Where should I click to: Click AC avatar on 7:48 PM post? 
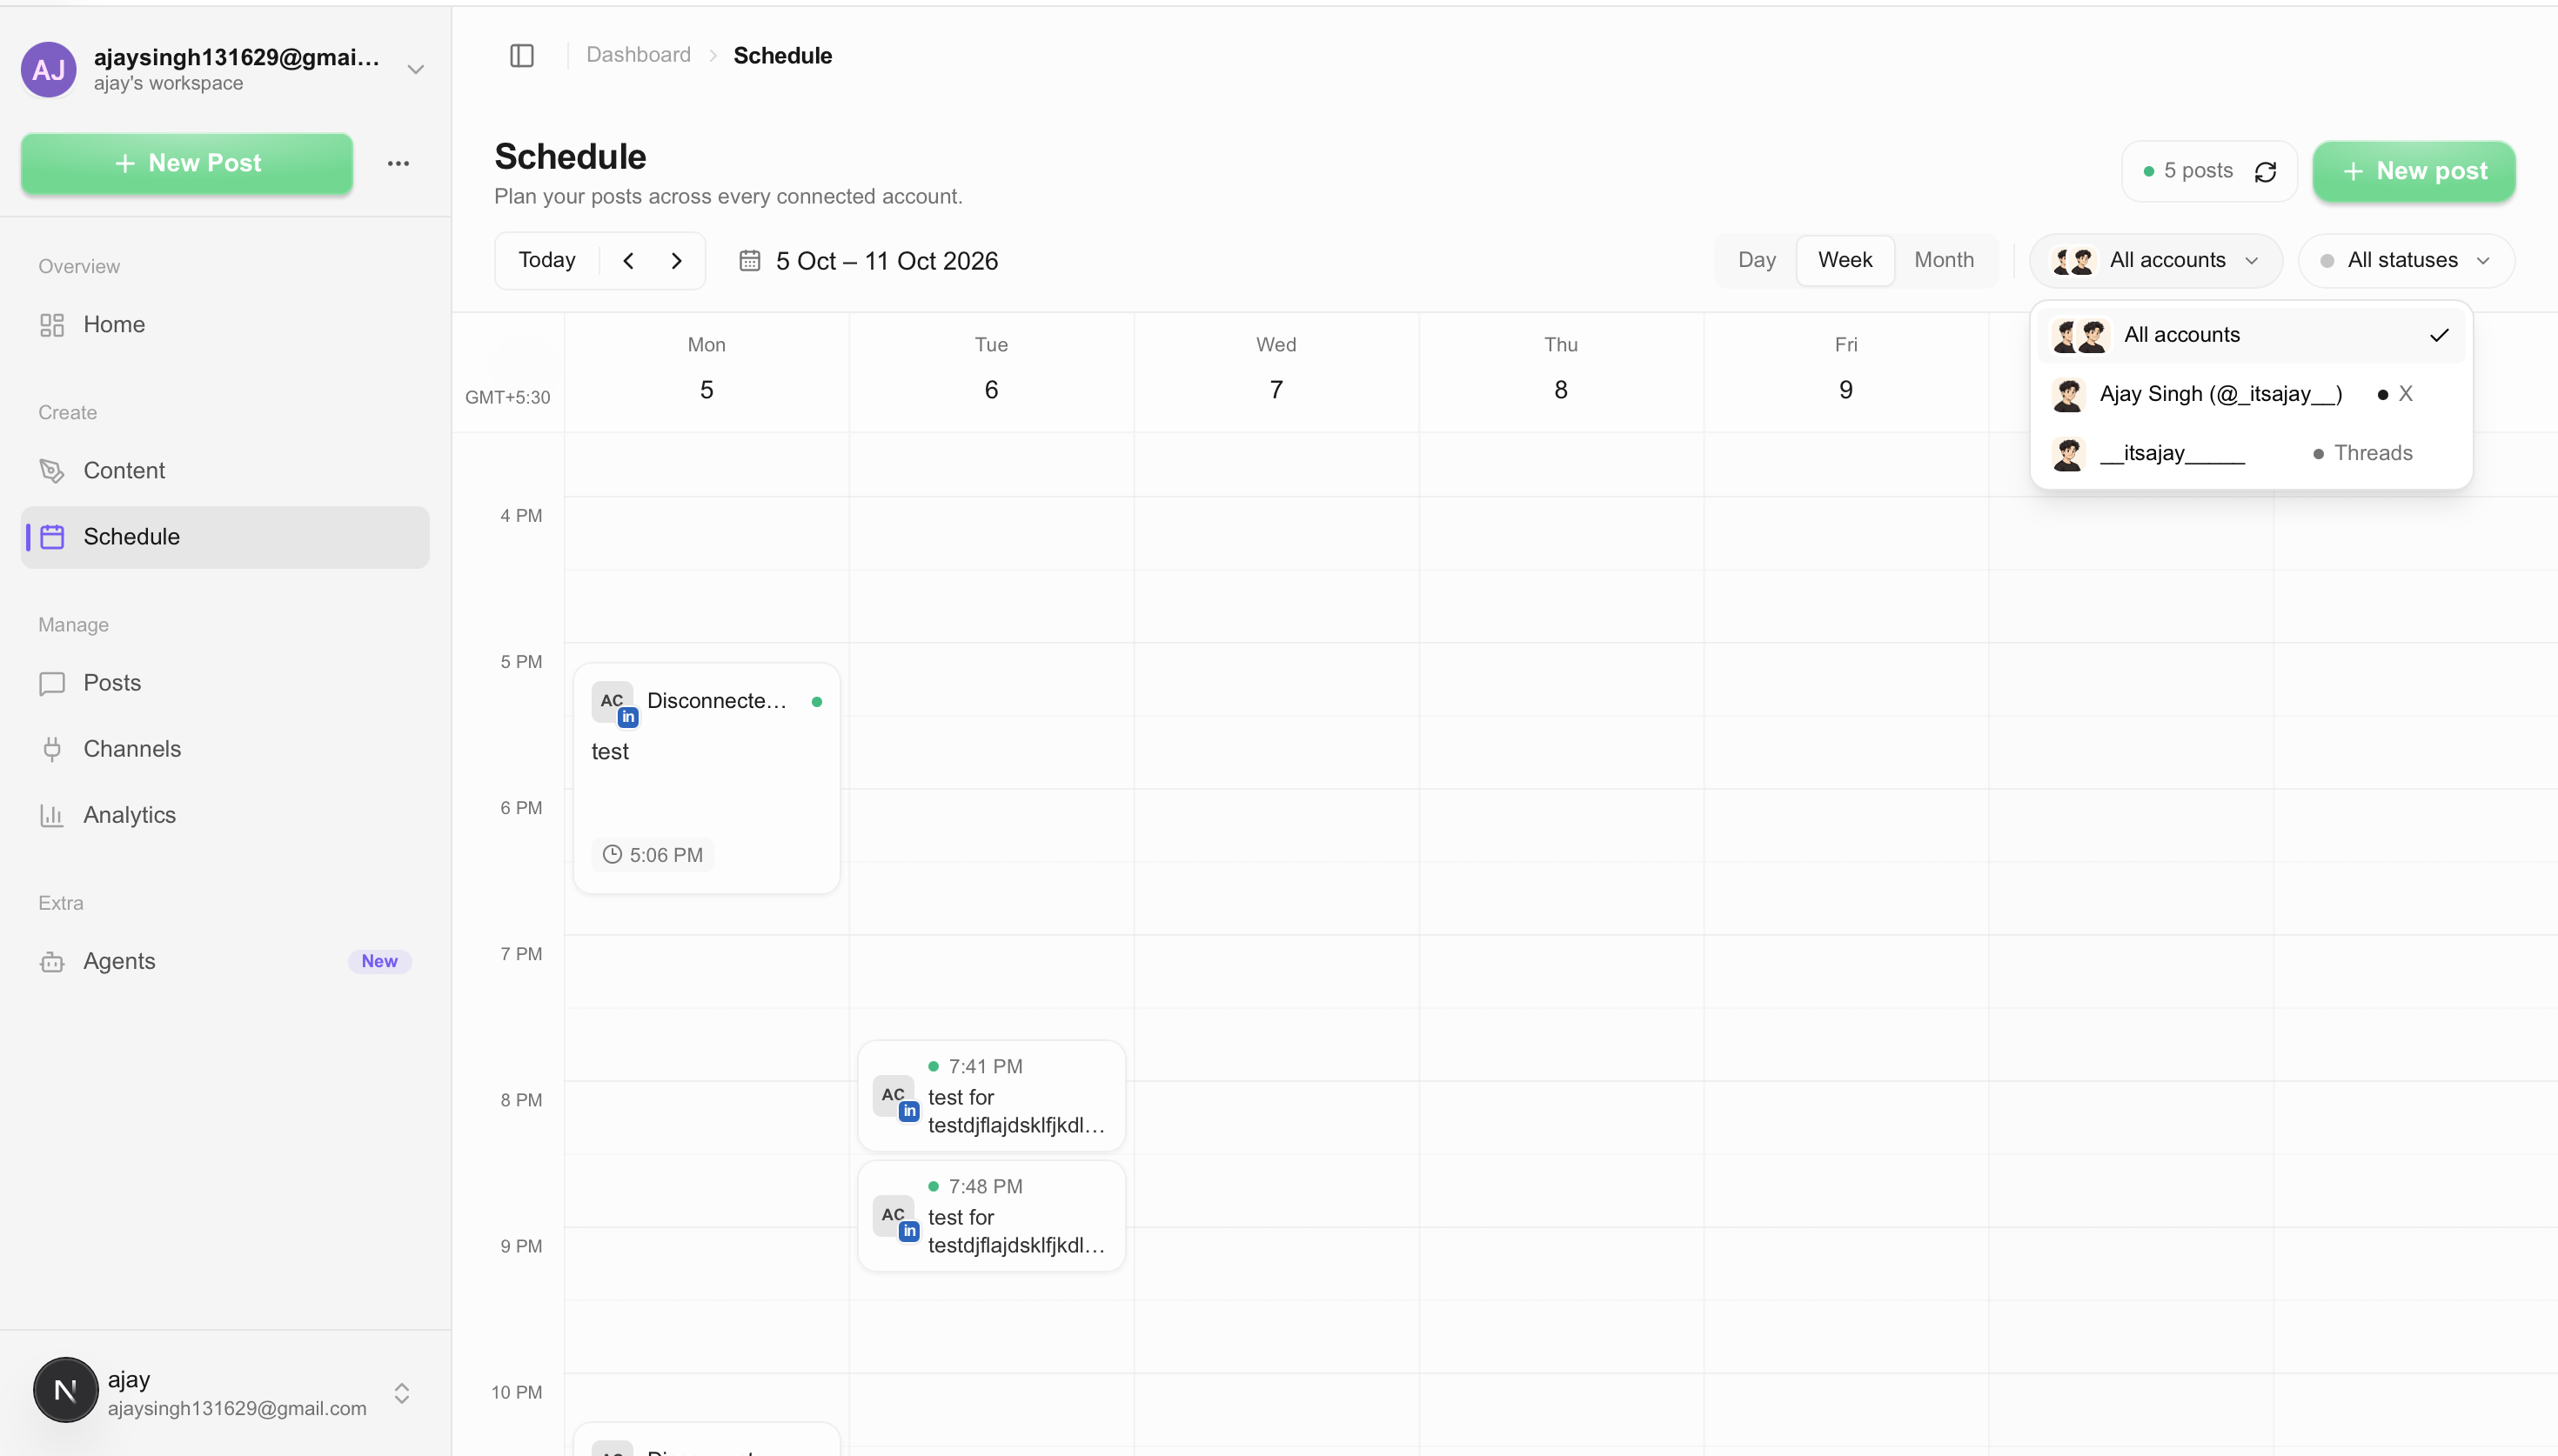pos(893,1215)
